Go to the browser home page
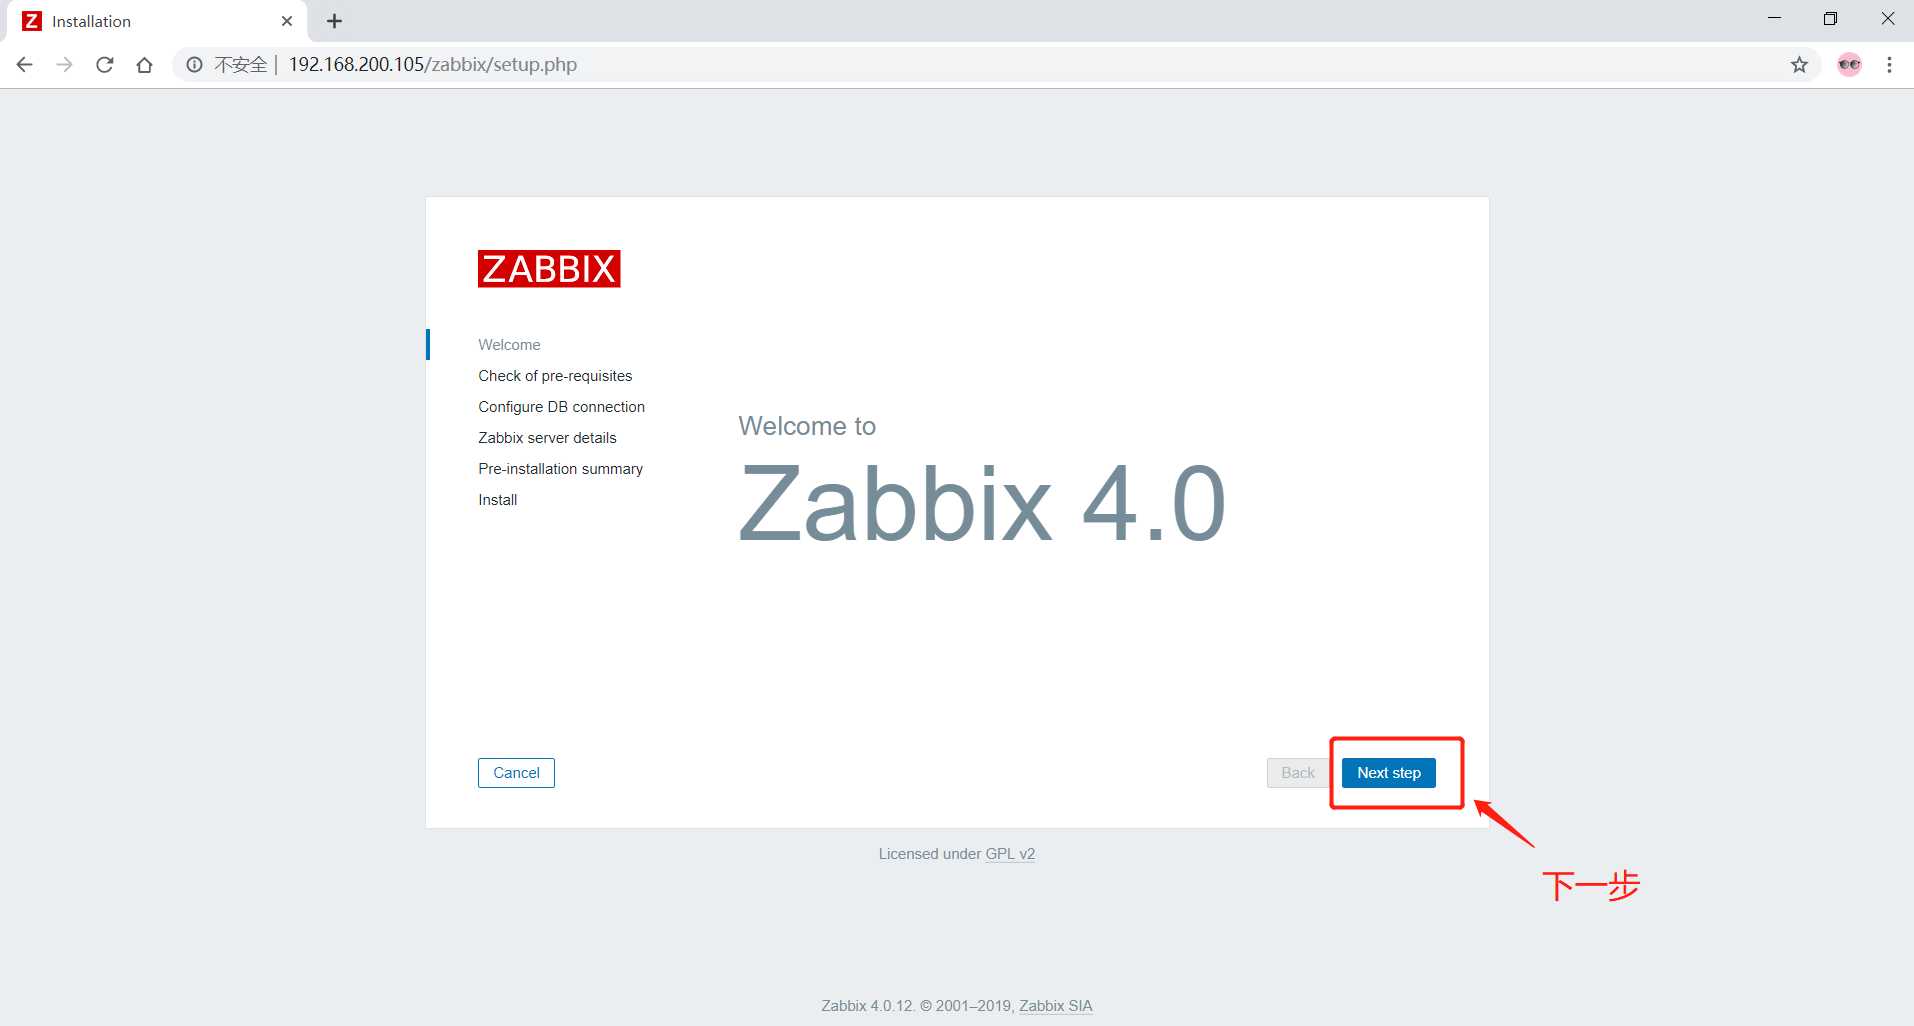Screen dimensions: 1914x1026 [144, 65]
